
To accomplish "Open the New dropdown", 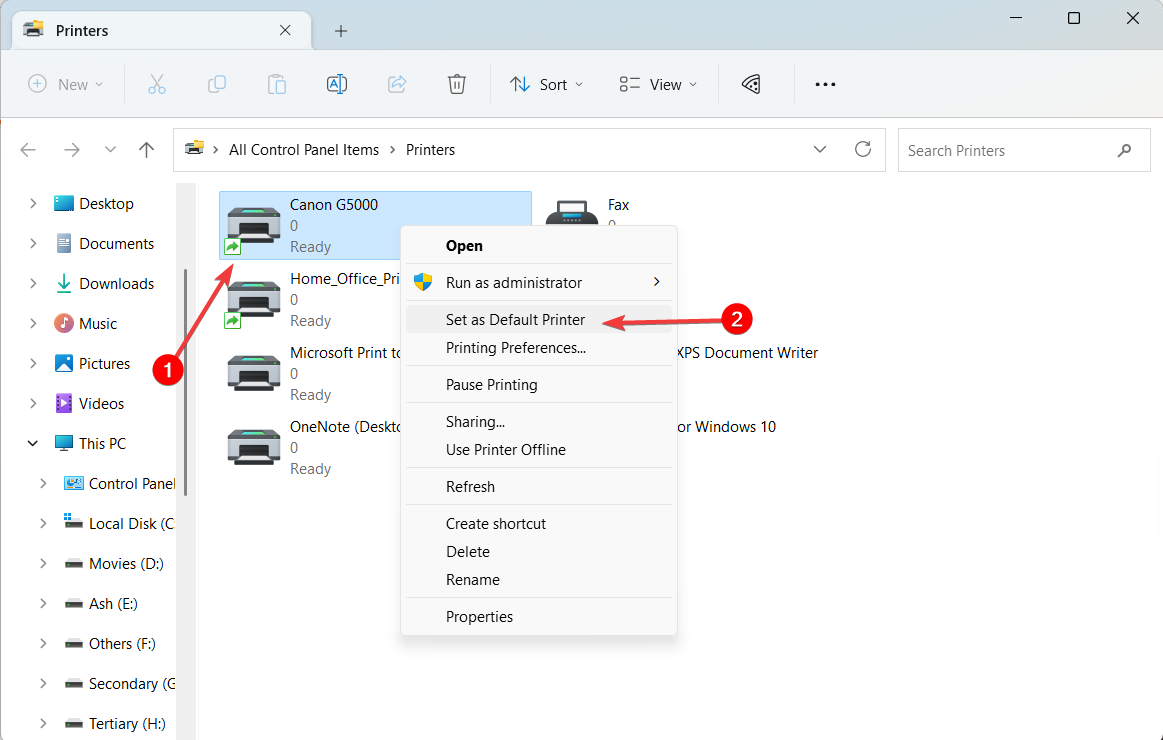I will pos(65,84).
